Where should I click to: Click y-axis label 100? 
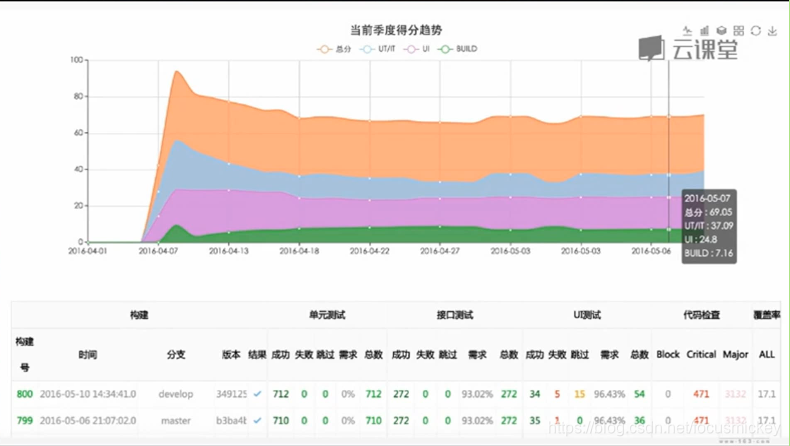pos(77,60)
